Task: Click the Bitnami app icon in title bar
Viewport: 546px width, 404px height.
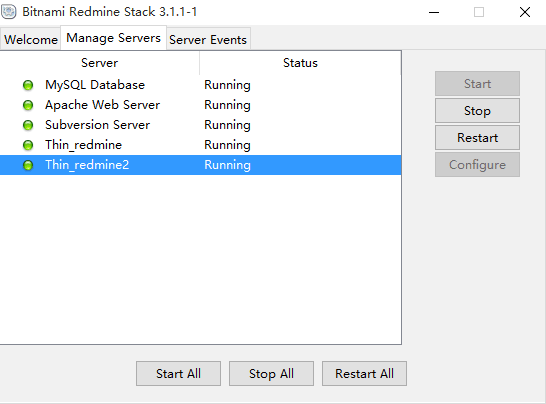Action: [8, 11]
